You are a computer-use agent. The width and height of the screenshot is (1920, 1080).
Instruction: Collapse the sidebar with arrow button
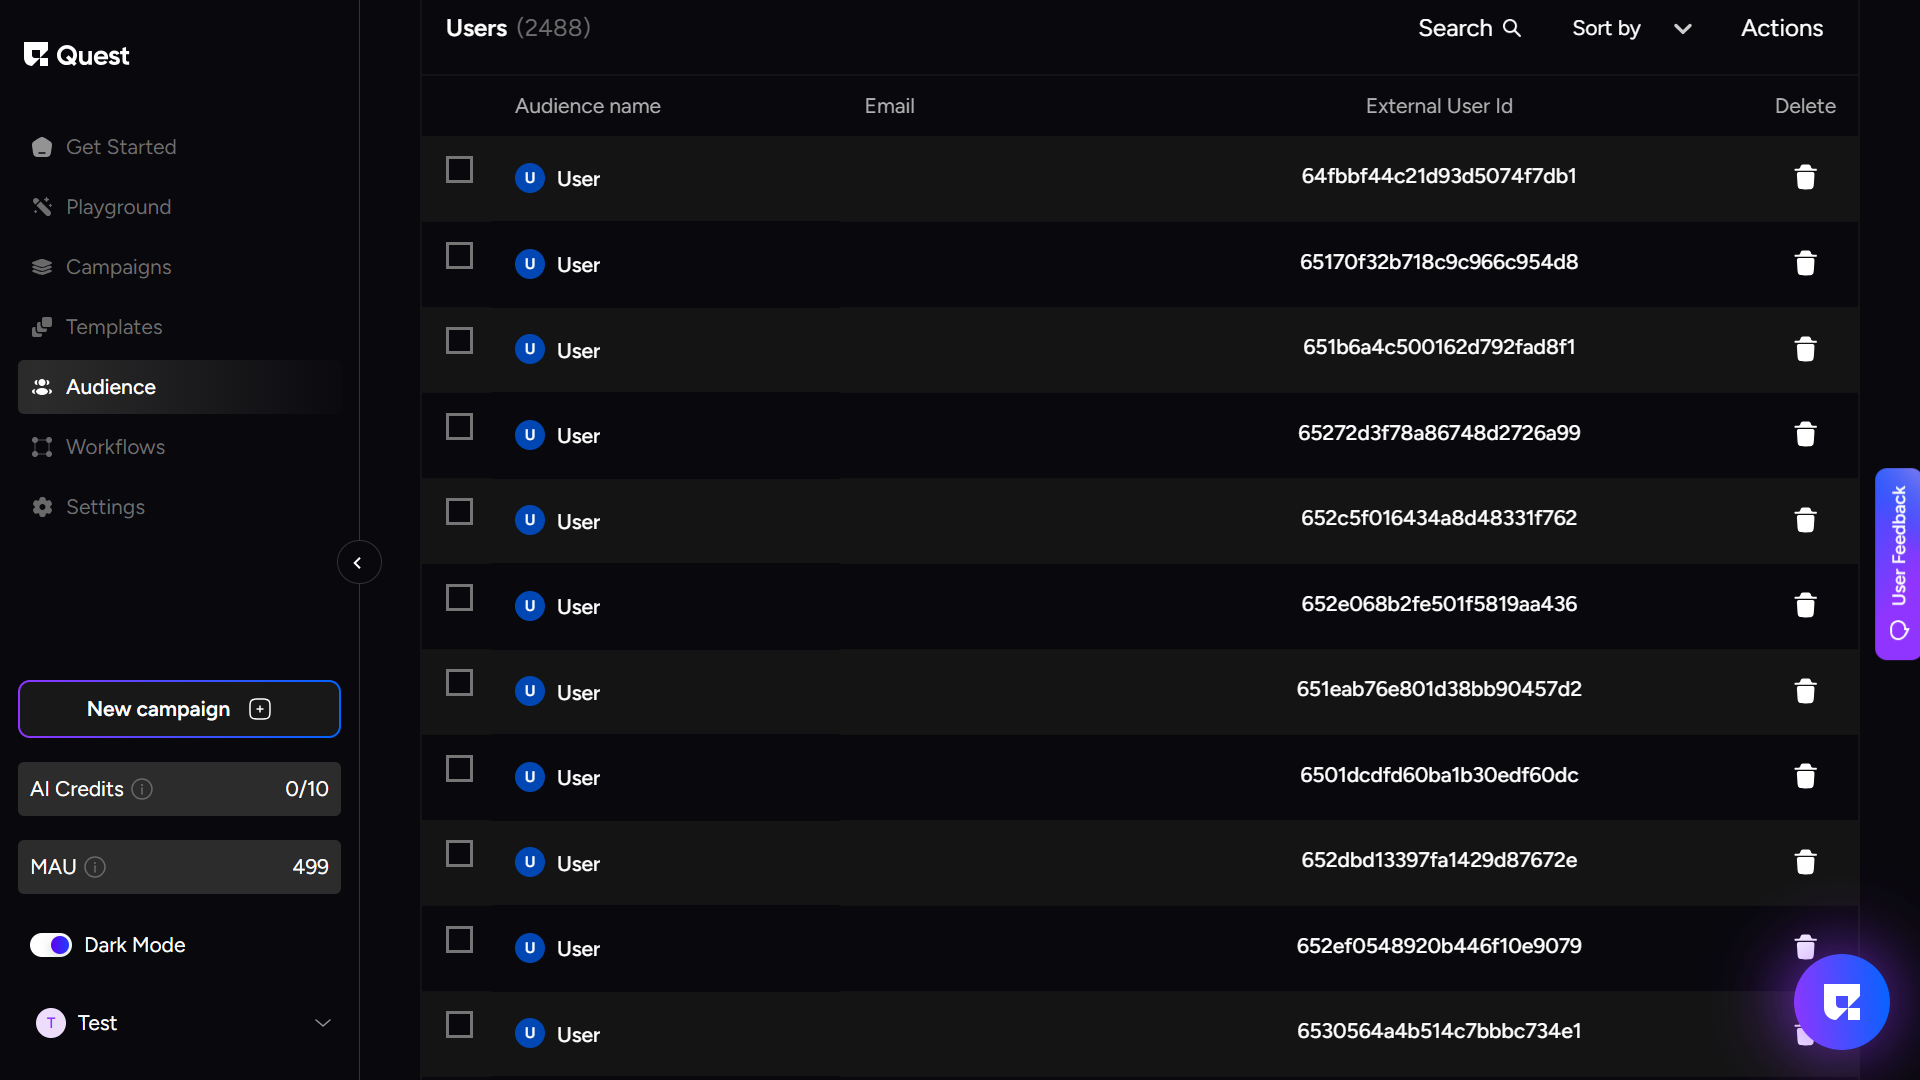coord(358,563)
